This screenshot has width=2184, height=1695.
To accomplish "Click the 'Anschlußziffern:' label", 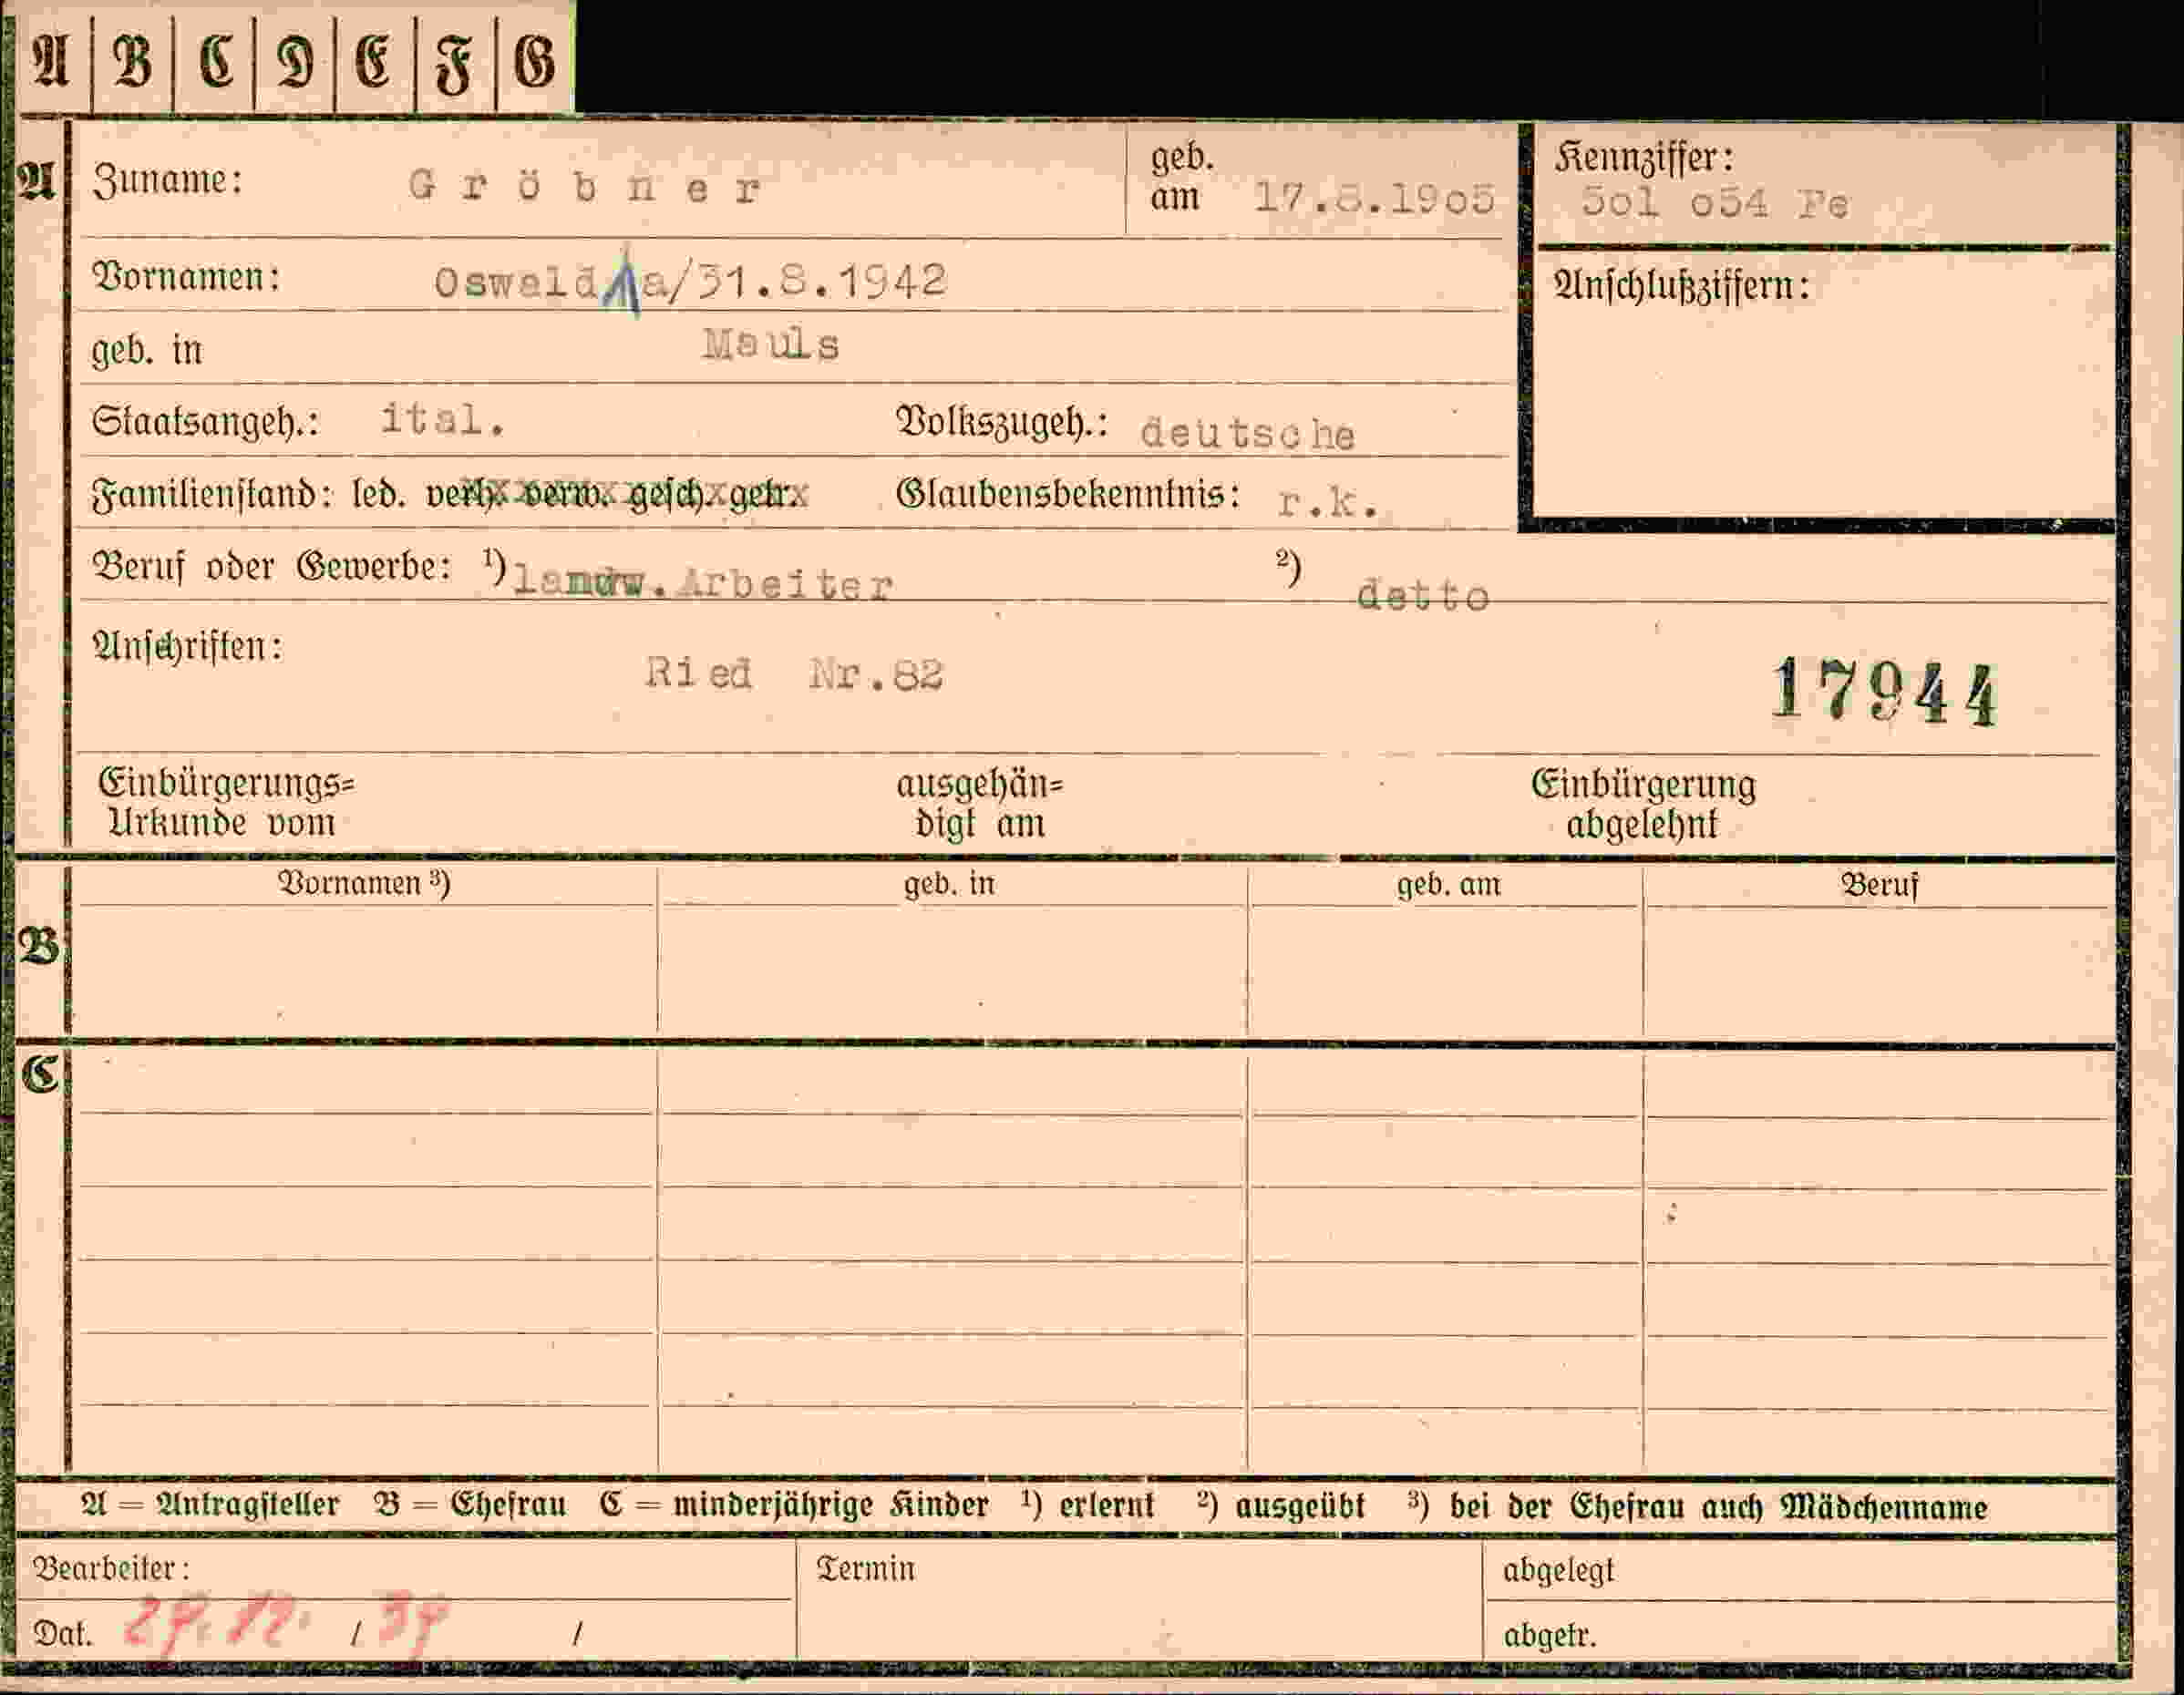I will 1682,287.
